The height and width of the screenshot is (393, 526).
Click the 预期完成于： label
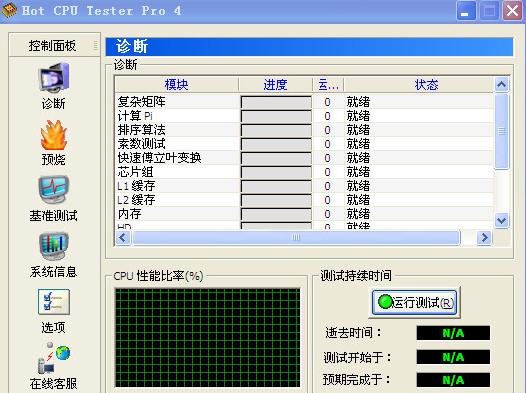(357, 380)
